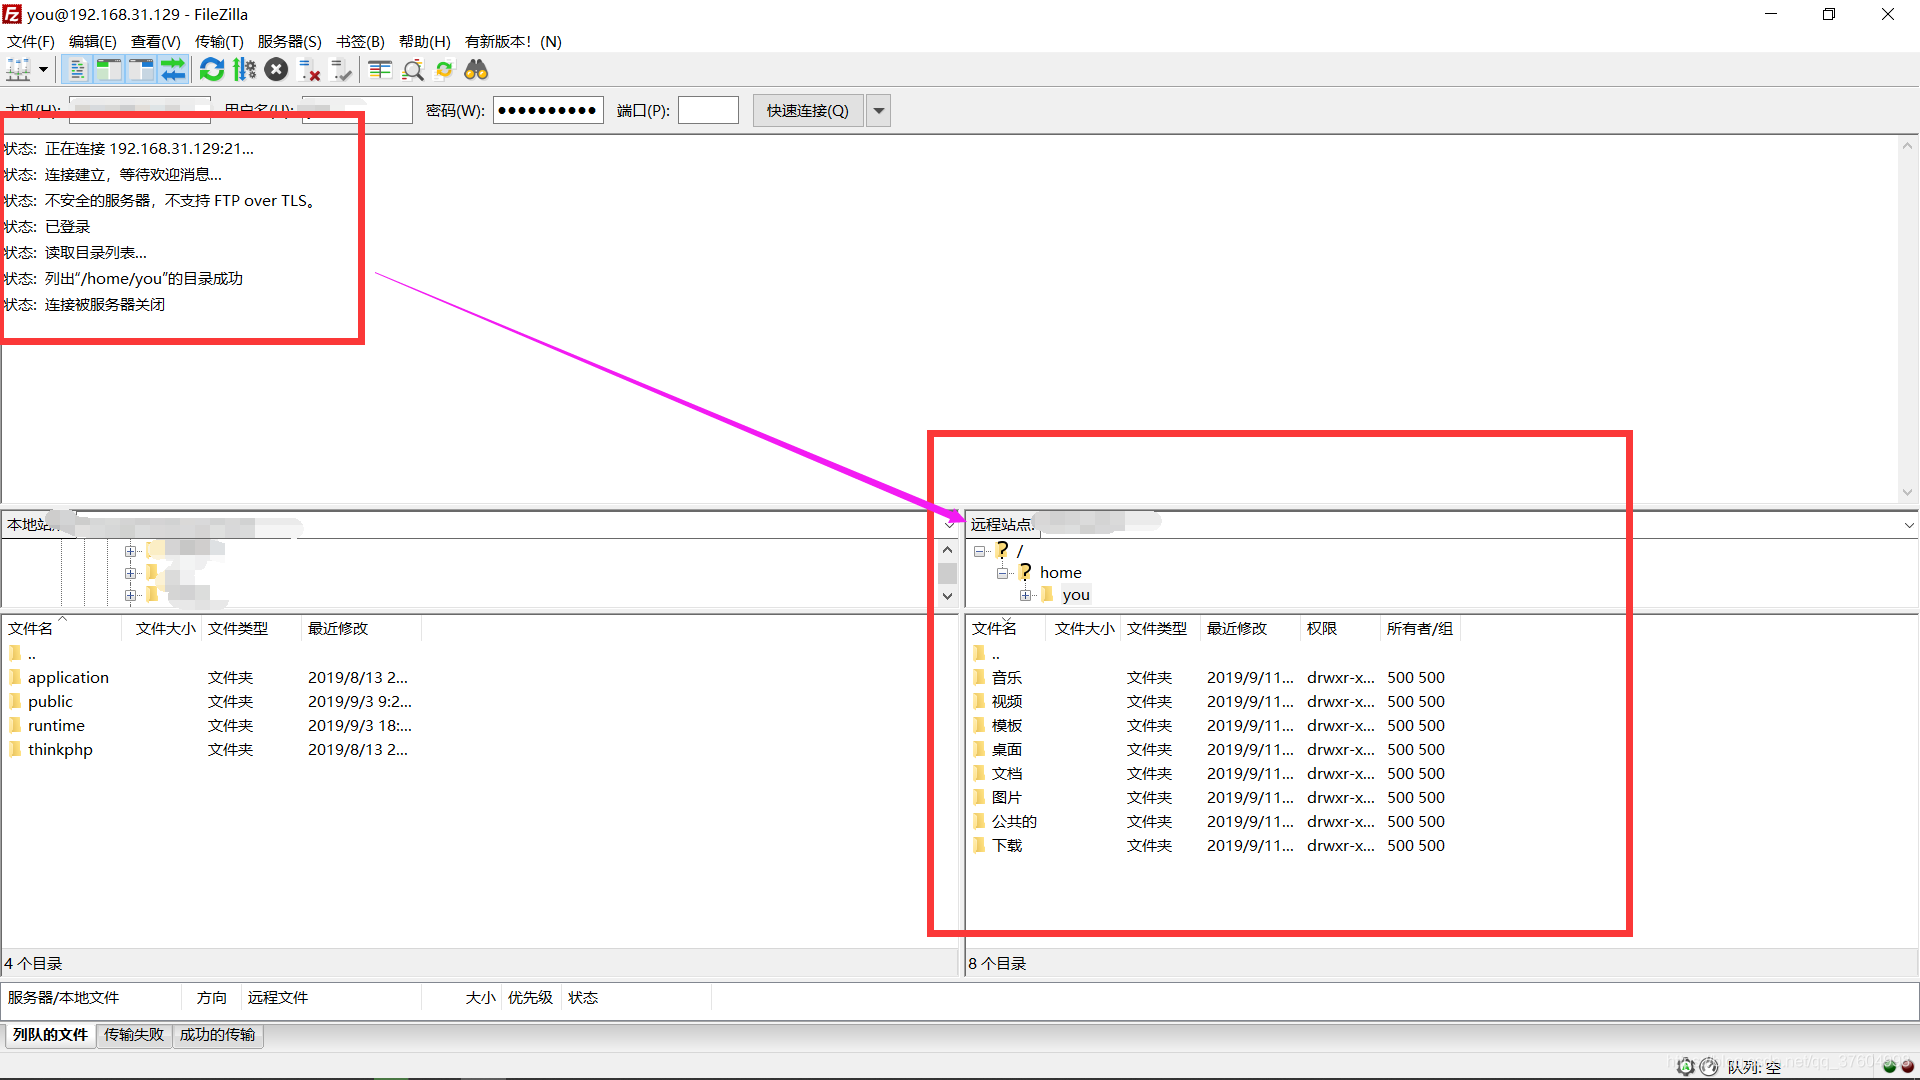Viewport: 1920px width, 1080px height.
Task: Open Site Manager dropdown arrow
Action: (43, 70)
